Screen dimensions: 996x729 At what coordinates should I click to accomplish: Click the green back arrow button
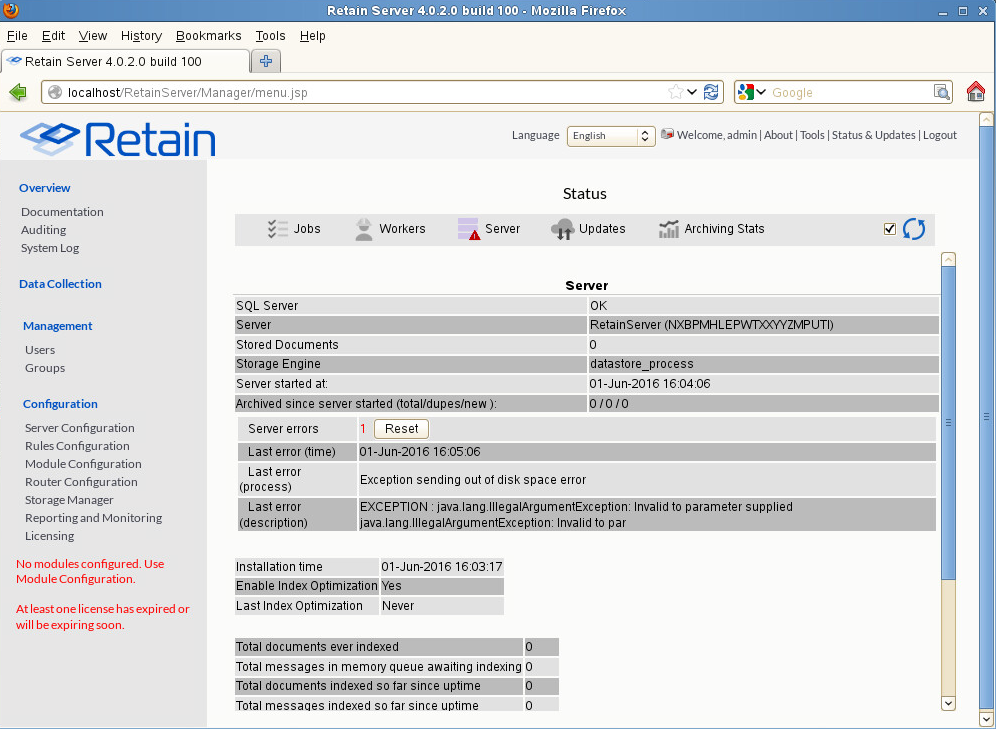(18, 93)
